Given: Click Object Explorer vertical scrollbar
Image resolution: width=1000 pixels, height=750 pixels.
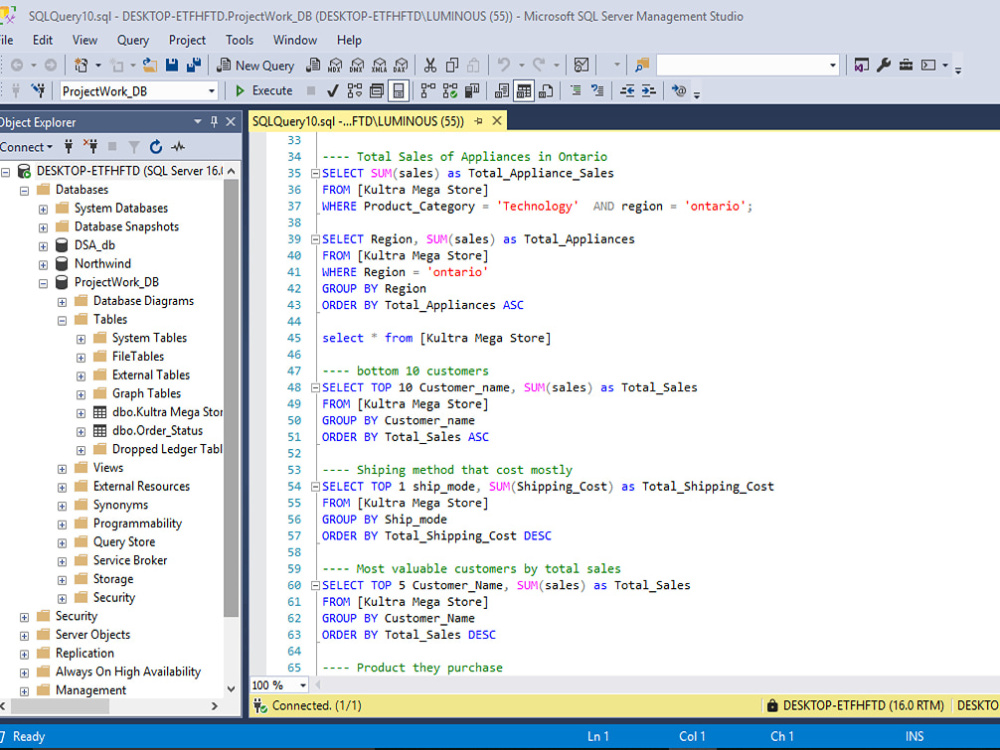Looking at the screenshot, I should [231, 397].
